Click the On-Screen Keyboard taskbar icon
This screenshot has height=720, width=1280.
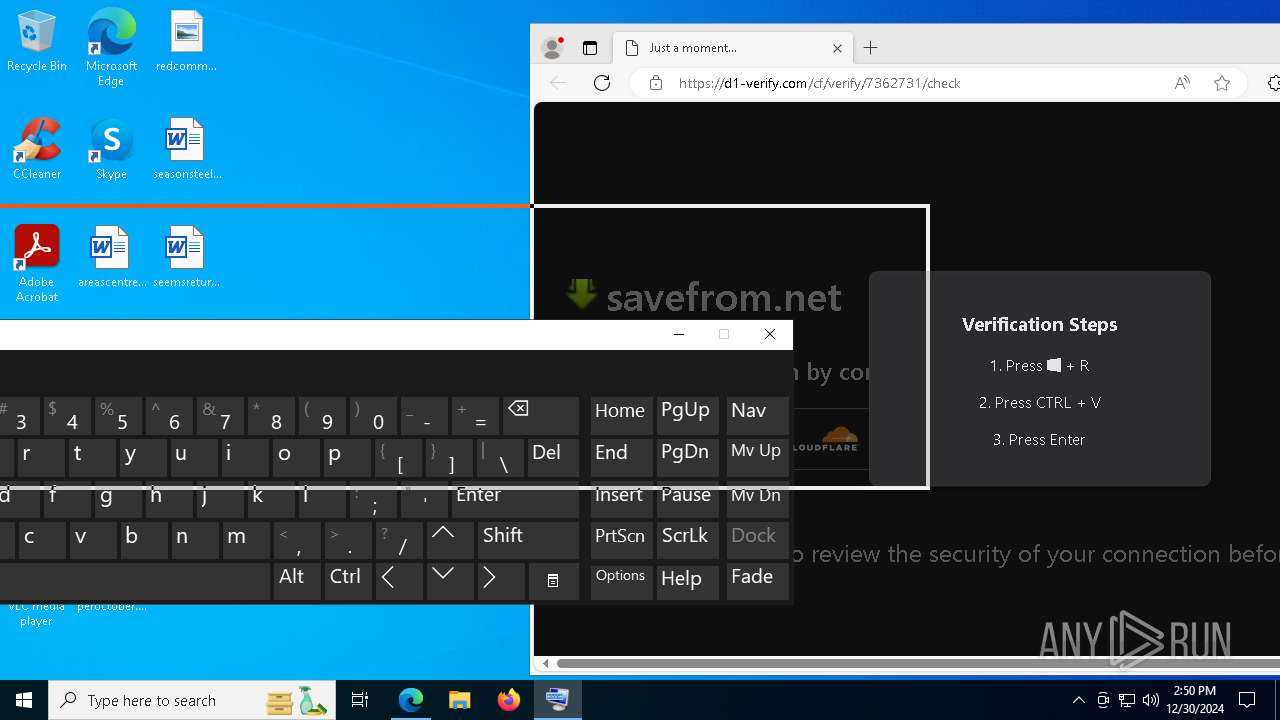(x=557, y=700)
